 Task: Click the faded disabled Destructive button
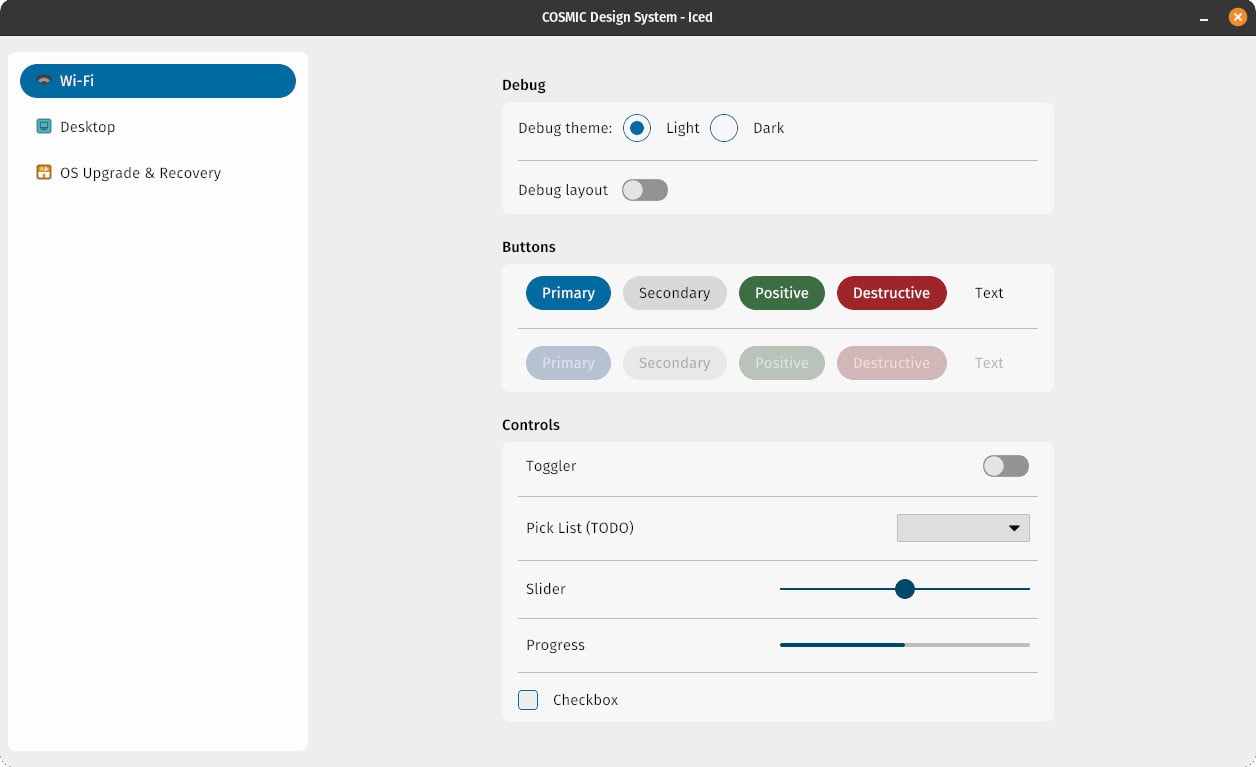(x=892, y=363)
